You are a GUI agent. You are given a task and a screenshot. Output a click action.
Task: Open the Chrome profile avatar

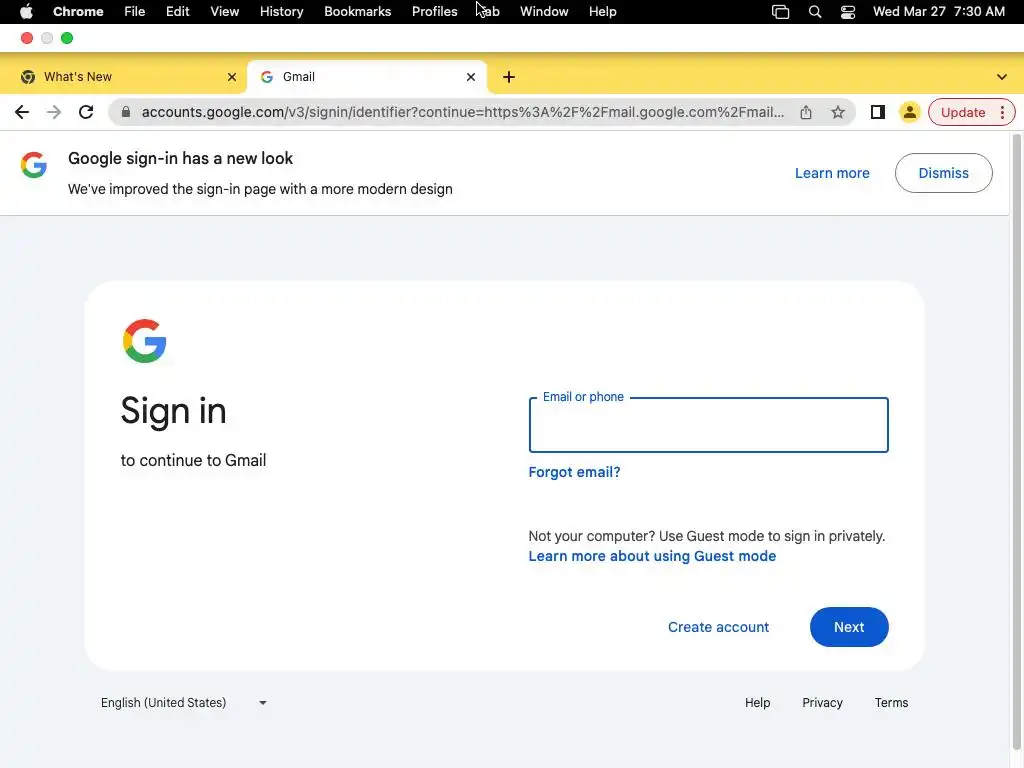coord(909,112)
